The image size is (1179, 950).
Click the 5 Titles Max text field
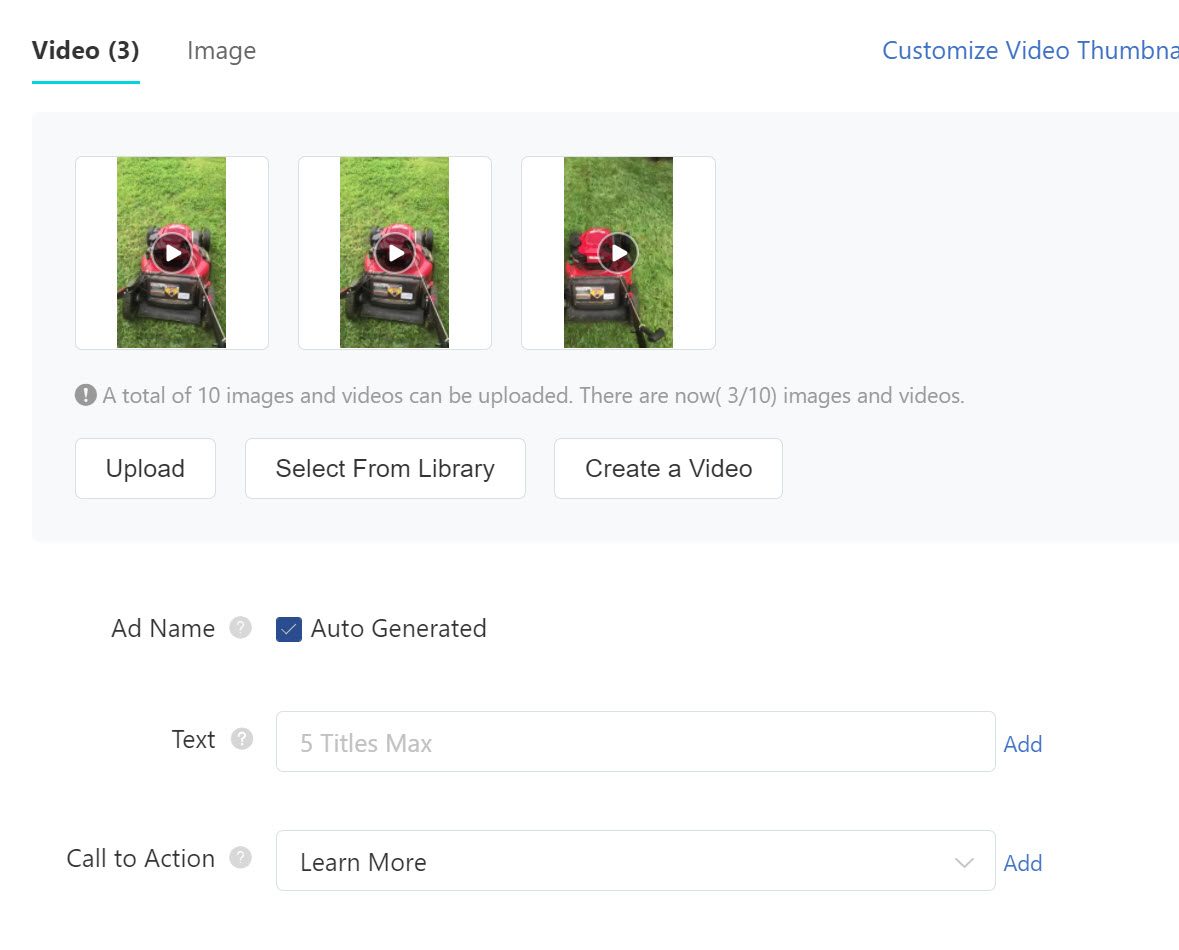(x=635, y=742)
